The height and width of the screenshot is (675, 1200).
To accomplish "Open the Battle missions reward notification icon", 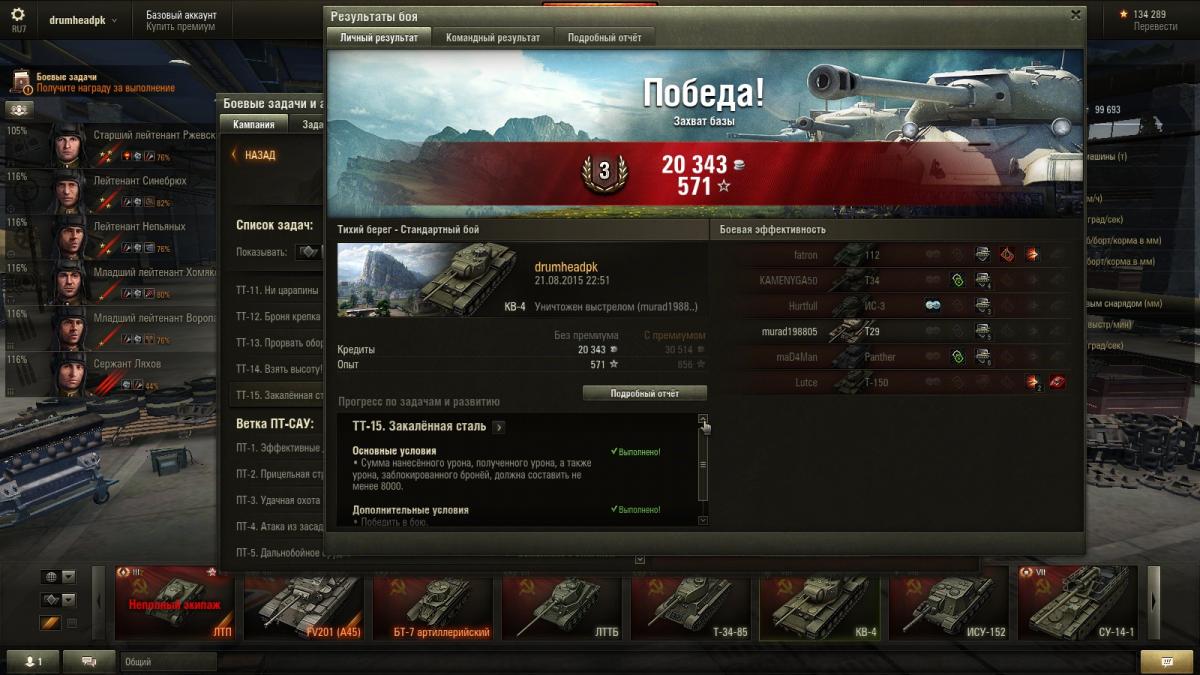I will point(22,82).
